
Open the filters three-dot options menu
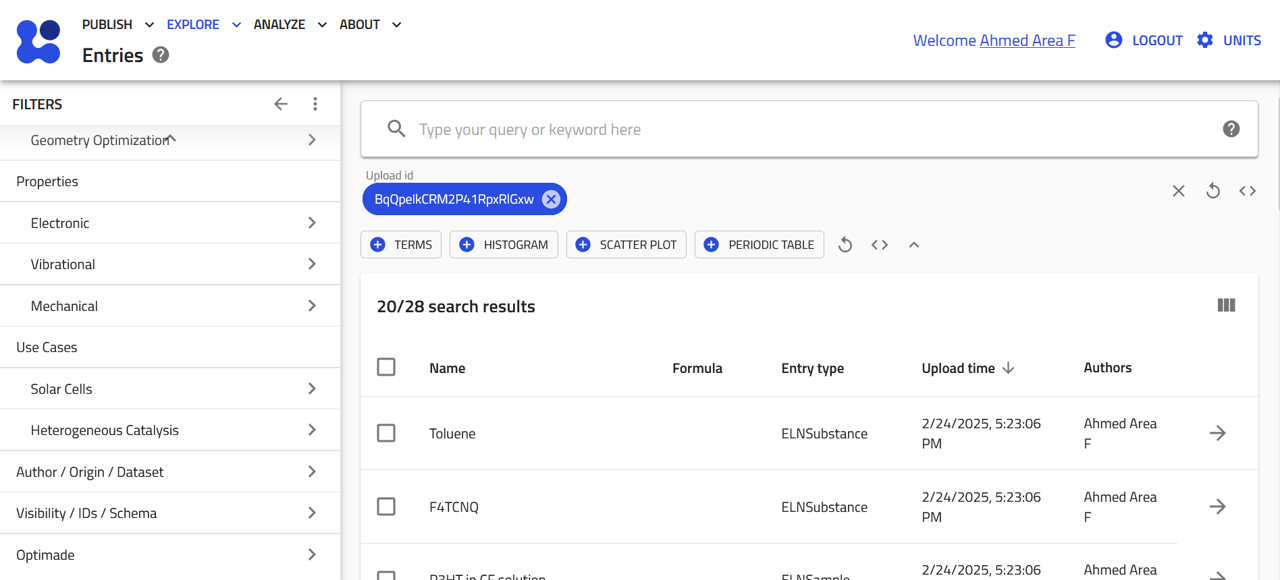click(315, 104)
